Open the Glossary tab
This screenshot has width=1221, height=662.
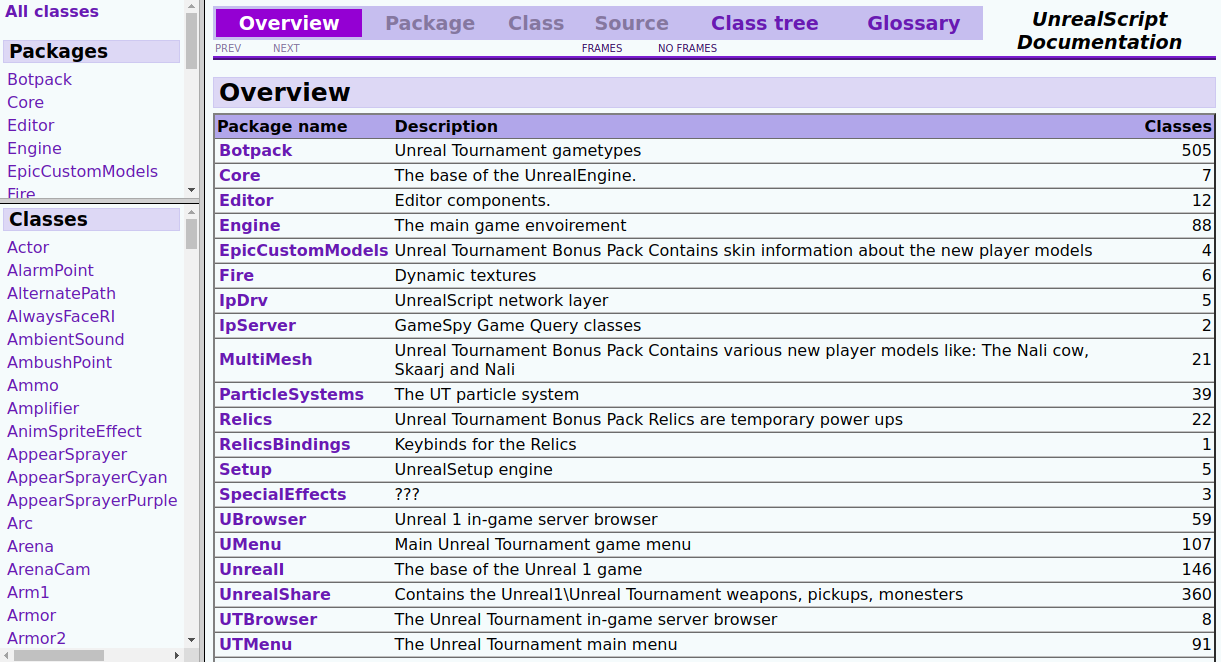913,23
